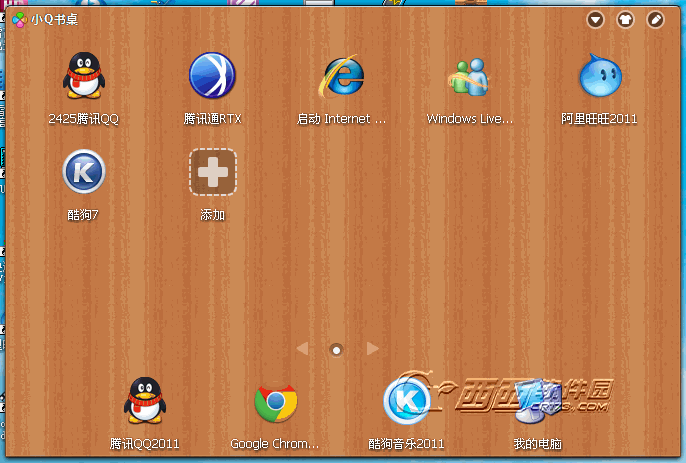Screen dimensions: 686x463
Task: Launch 腾讯通RTX application icon
Action: click(x=213, y=75)
